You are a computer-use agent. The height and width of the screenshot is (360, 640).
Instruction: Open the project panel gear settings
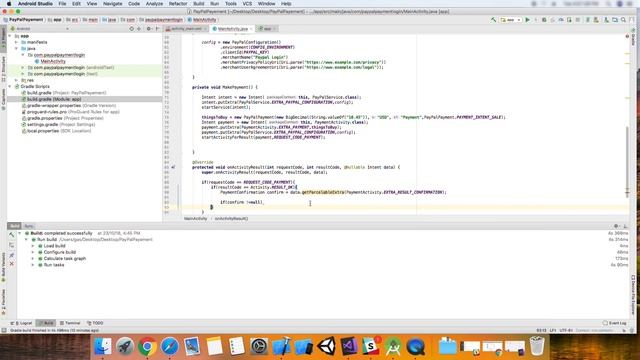coord(149,29)
